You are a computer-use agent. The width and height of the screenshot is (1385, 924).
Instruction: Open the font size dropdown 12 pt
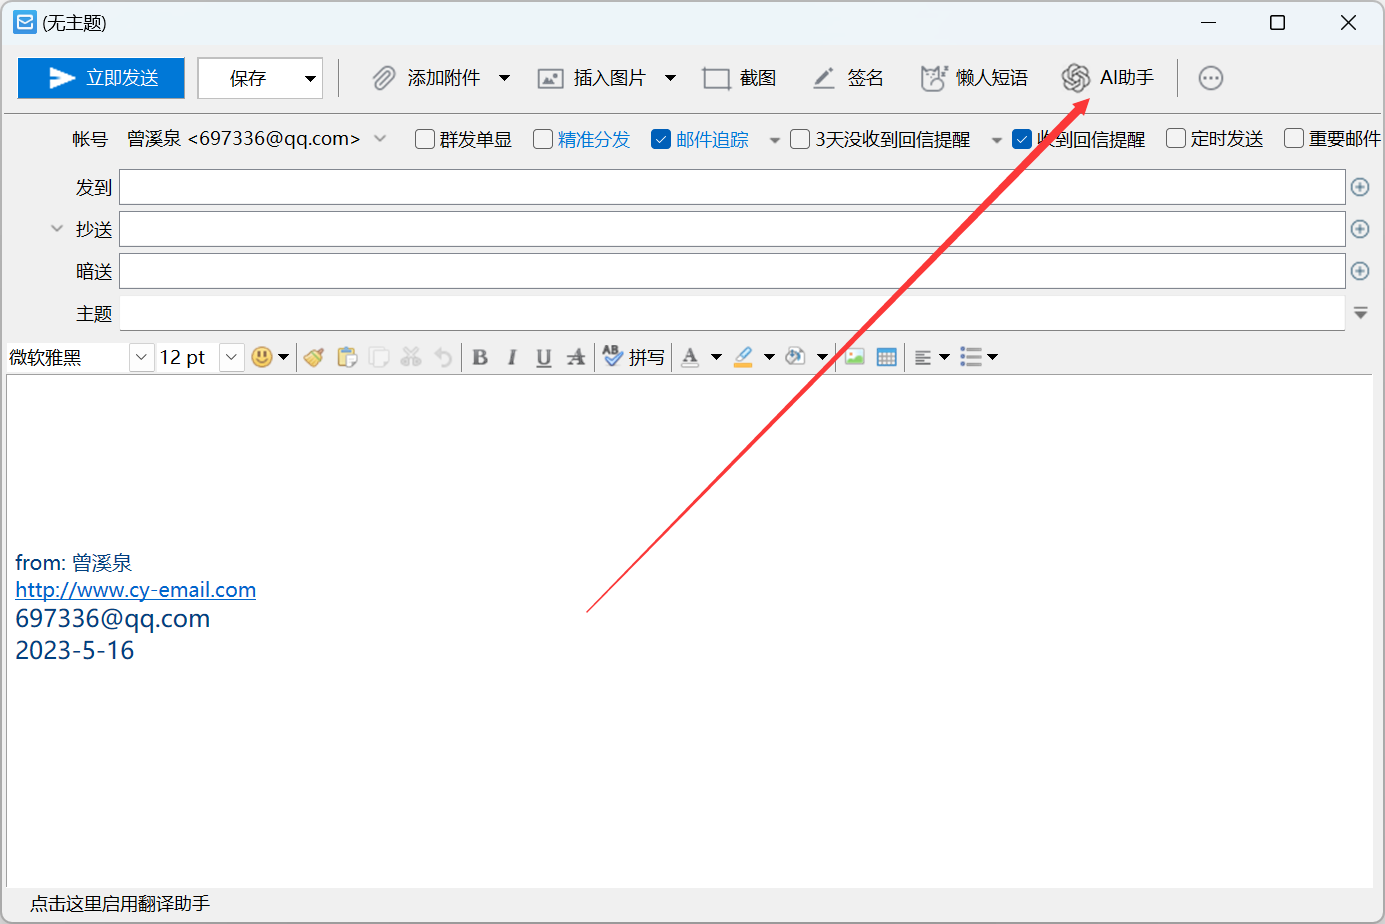pos(231,357)
